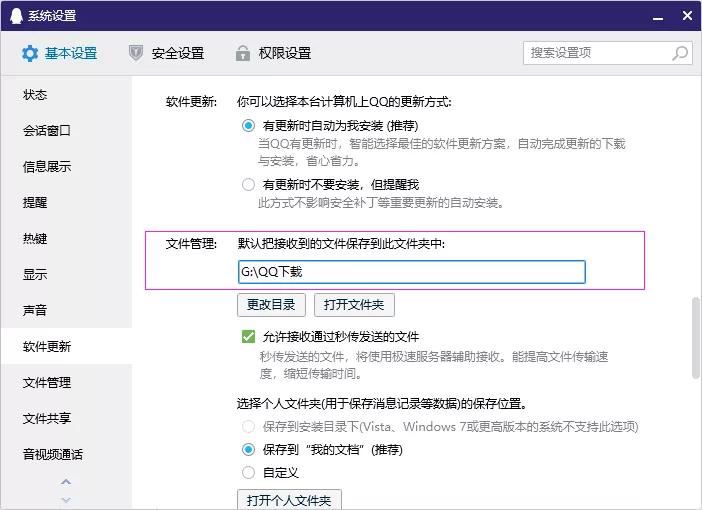
Task: Click the 系统设置 window title text
Action: [52, 16]
